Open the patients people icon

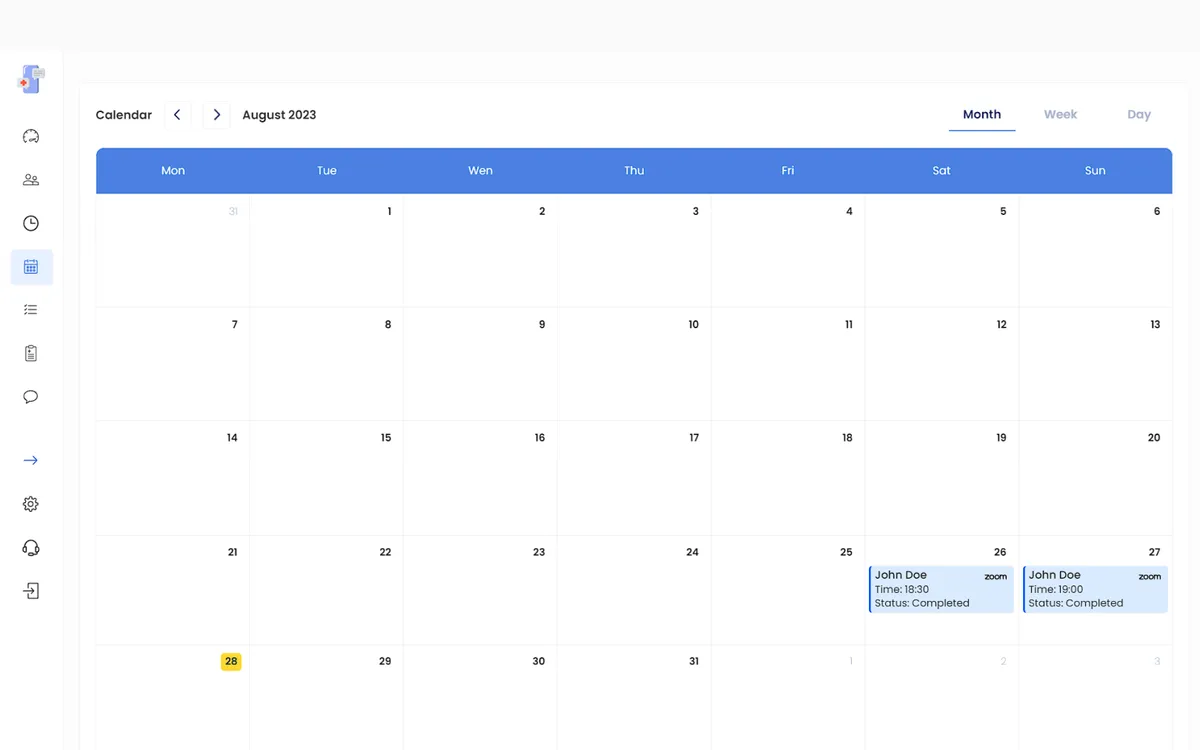click(31, 180)
